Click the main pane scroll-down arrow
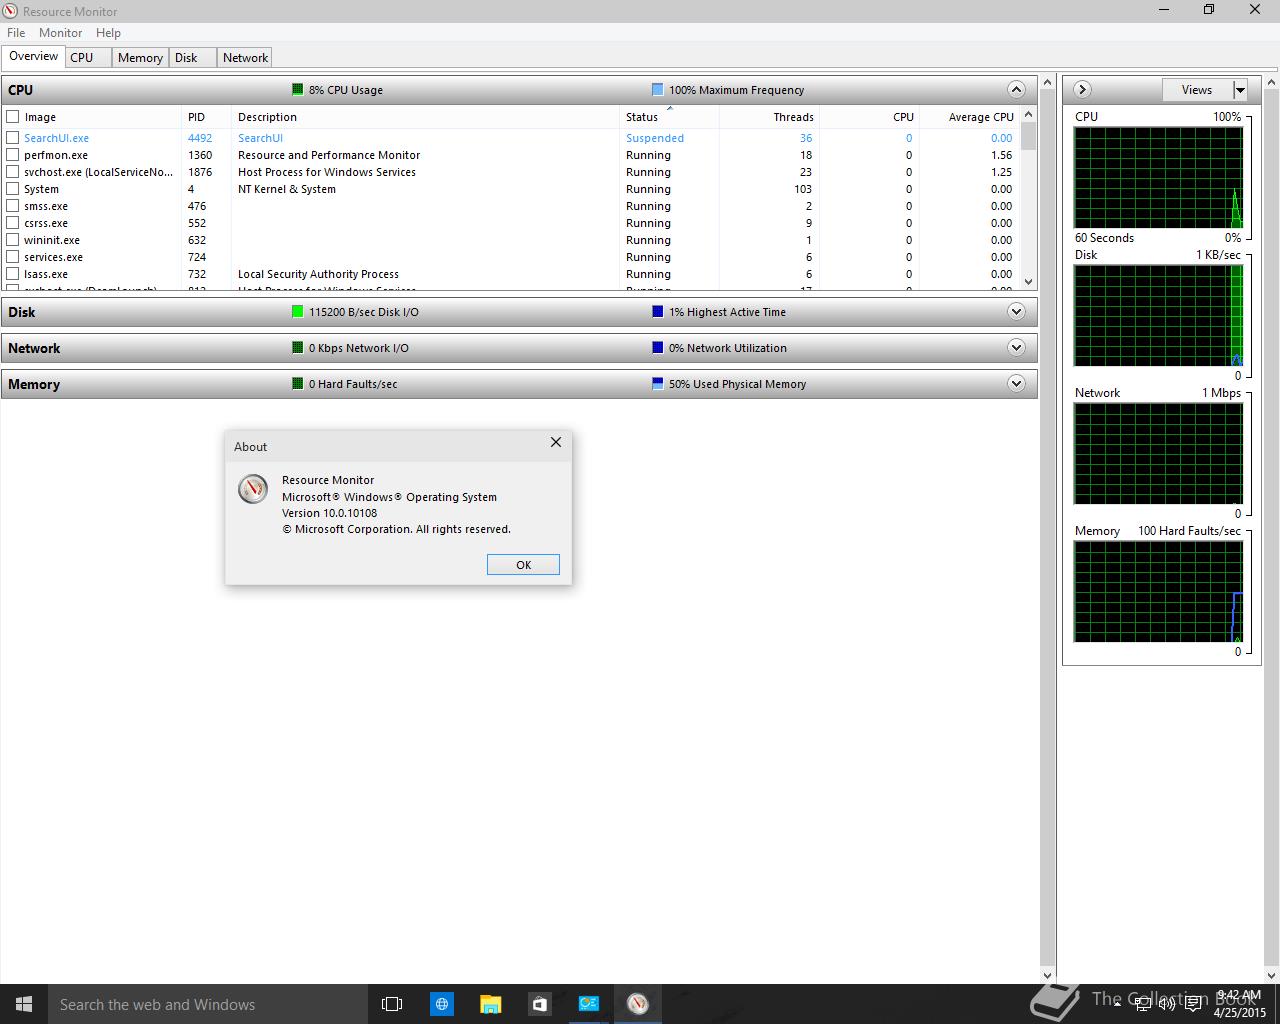Image resolution: width=1280 pixels, height=1024 pixels. 1047,975
